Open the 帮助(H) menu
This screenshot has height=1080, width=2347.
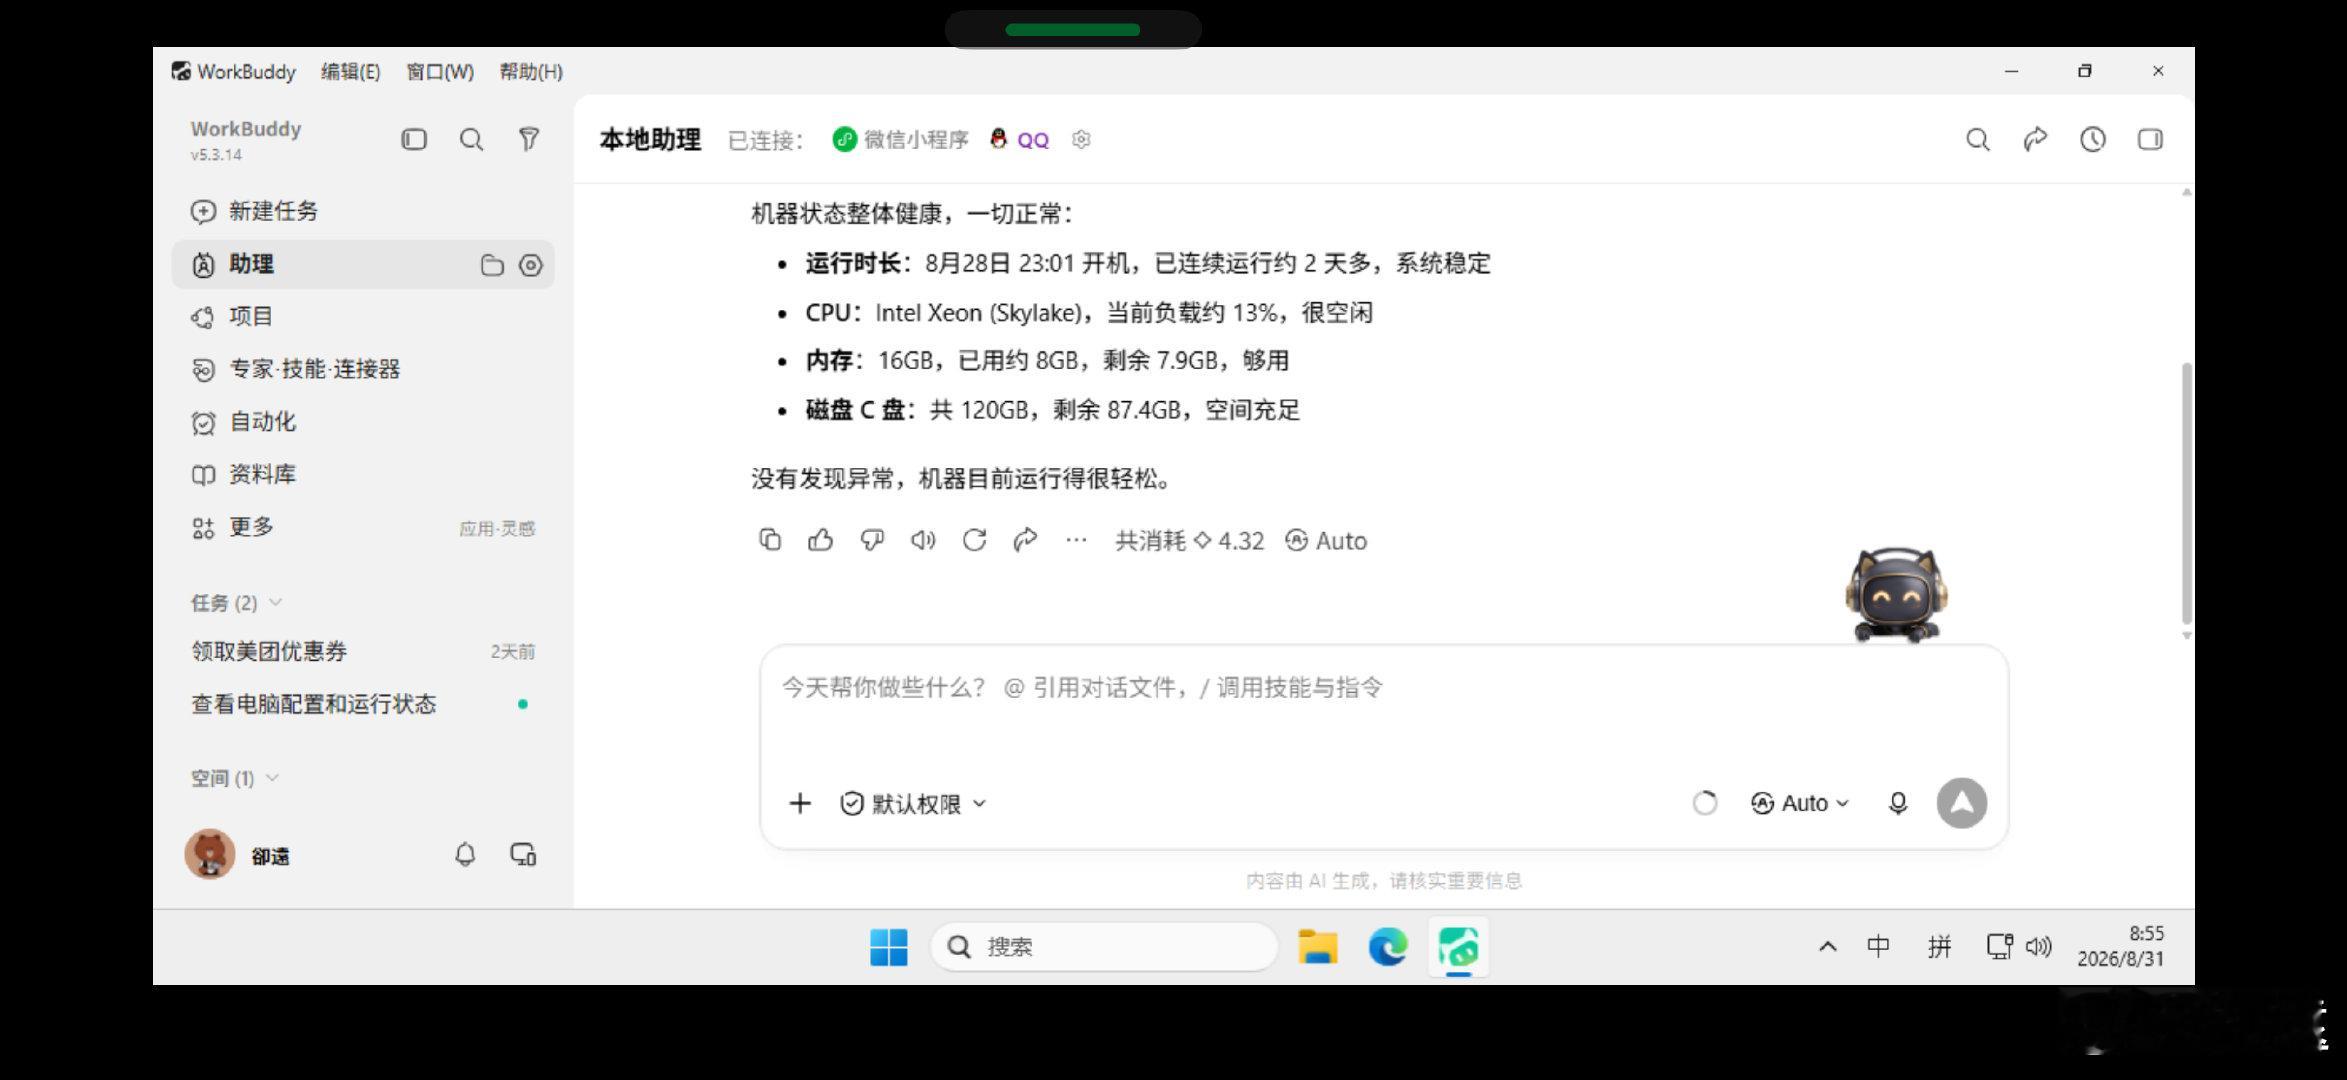(x=531, y=72)
